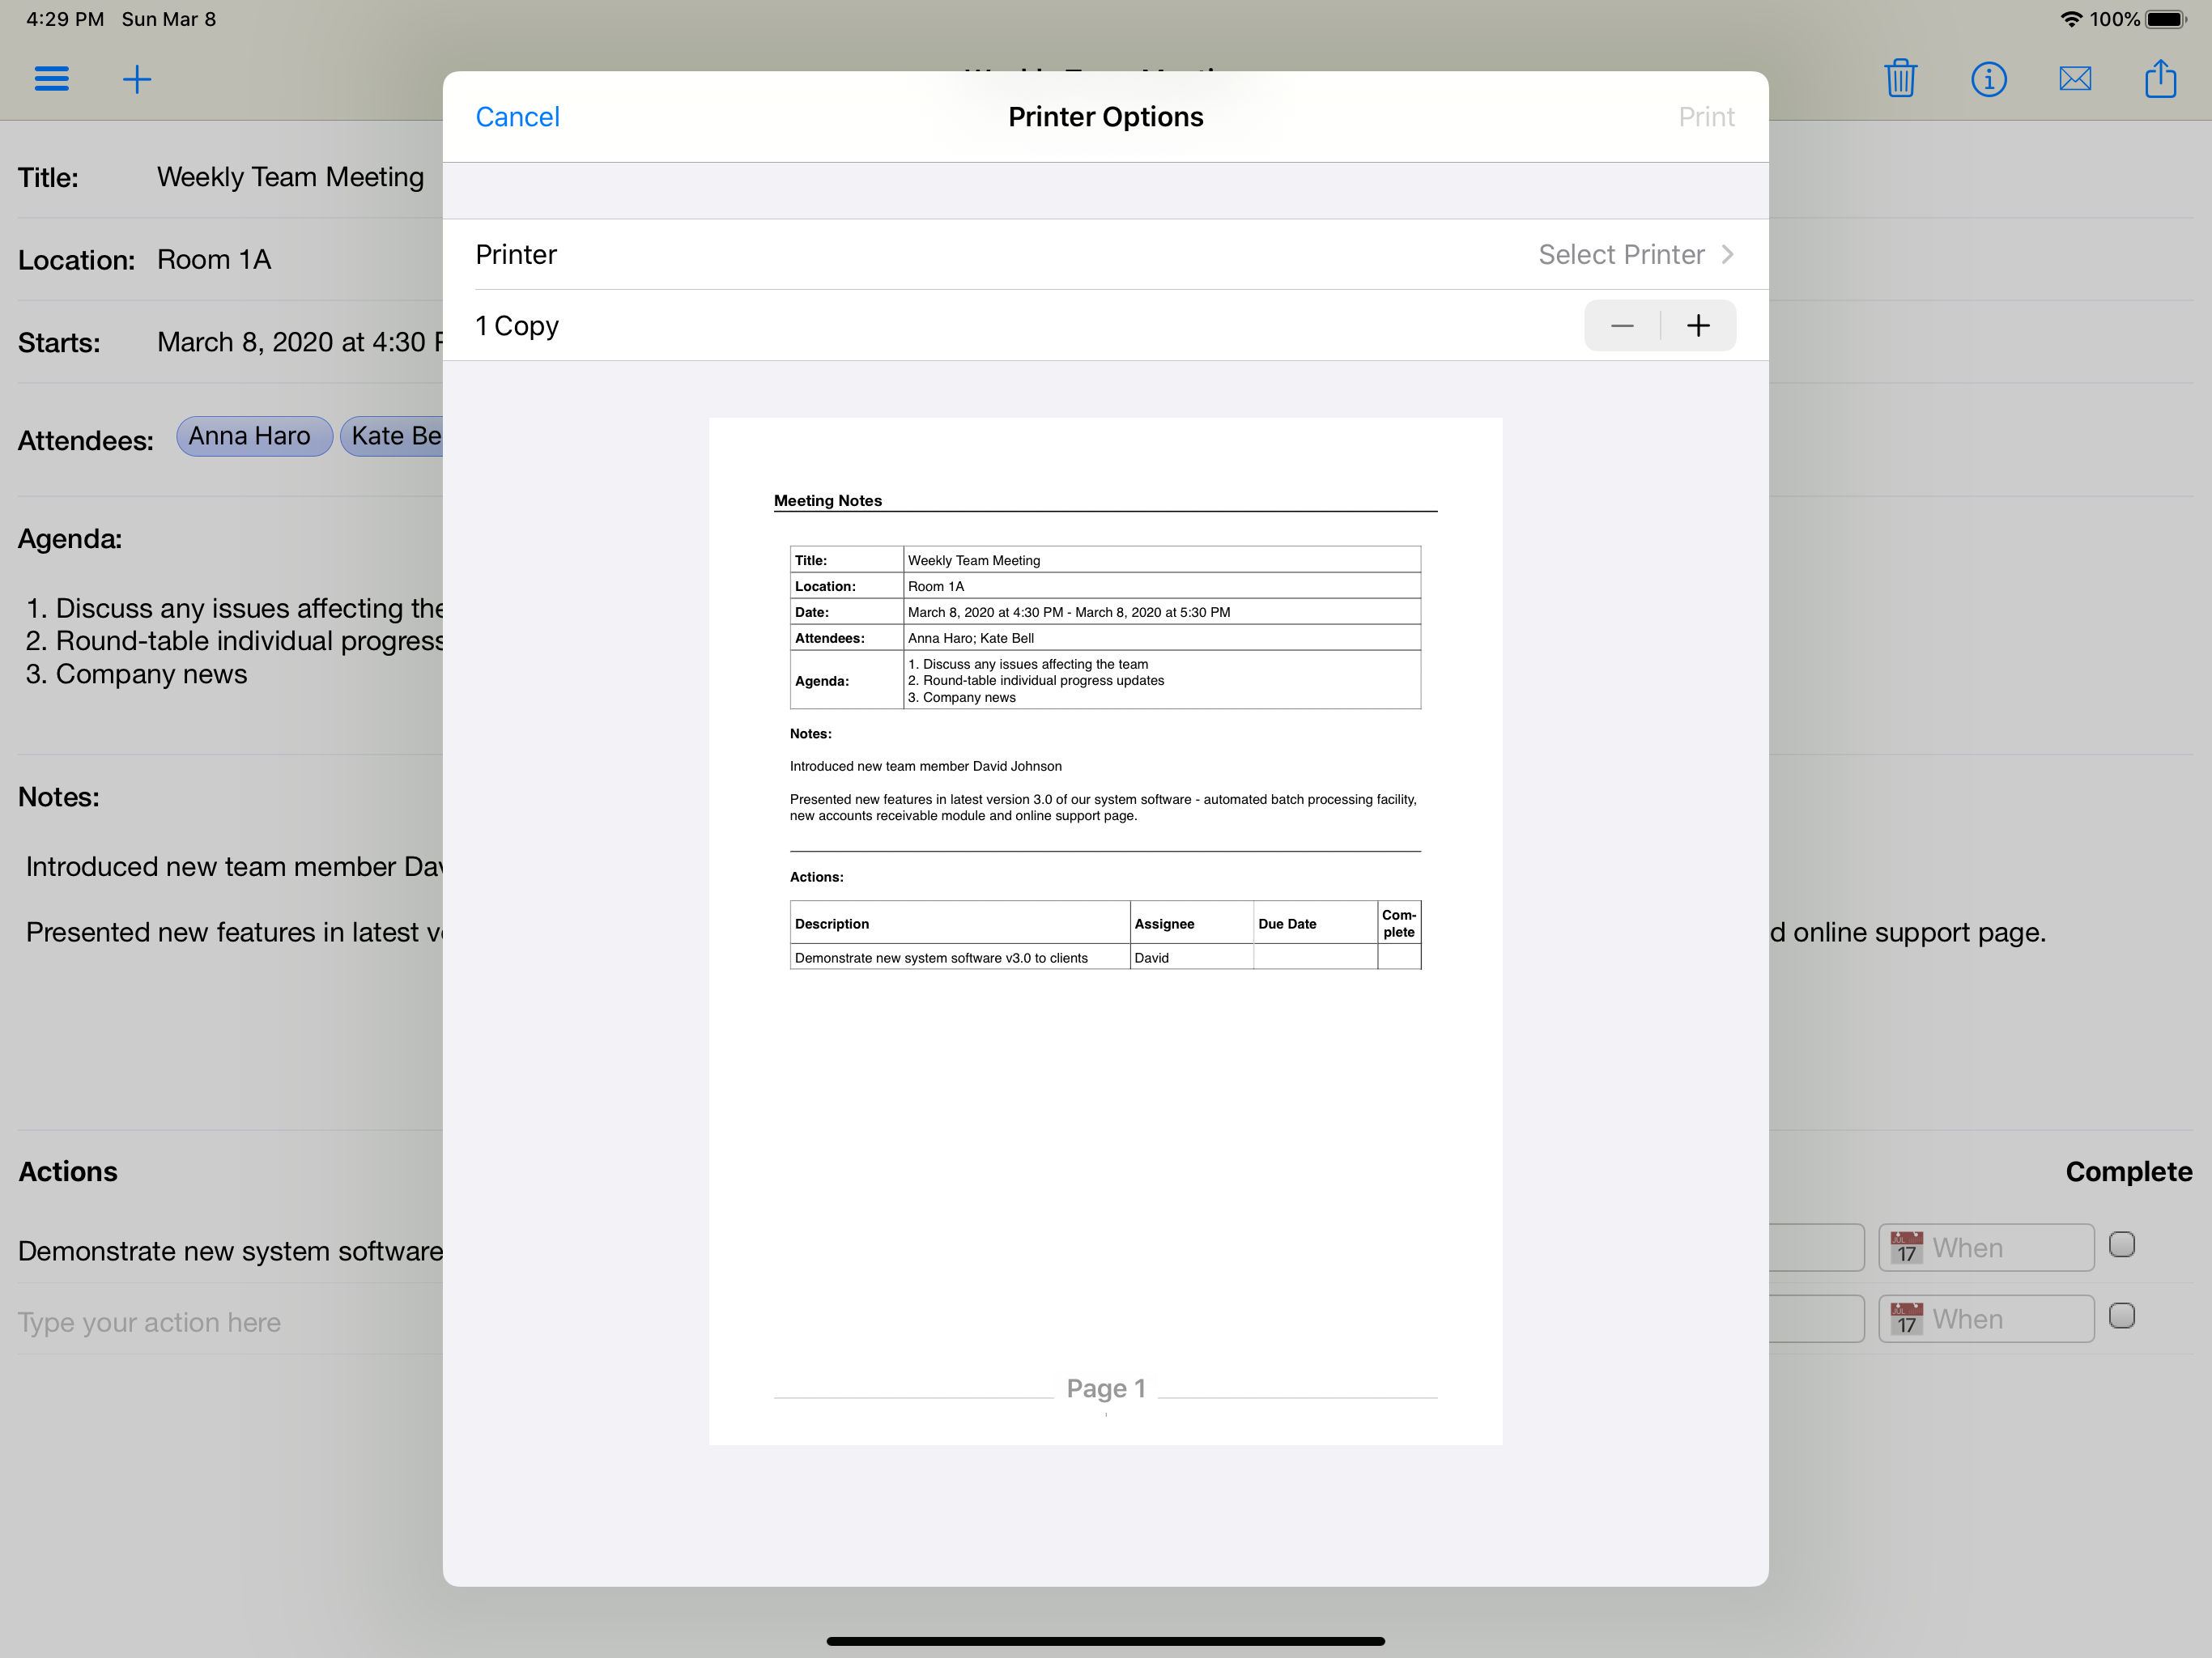2212x1658 pixels.
Task: Click calendar icon in second When field
Action: (1907, 1319)
